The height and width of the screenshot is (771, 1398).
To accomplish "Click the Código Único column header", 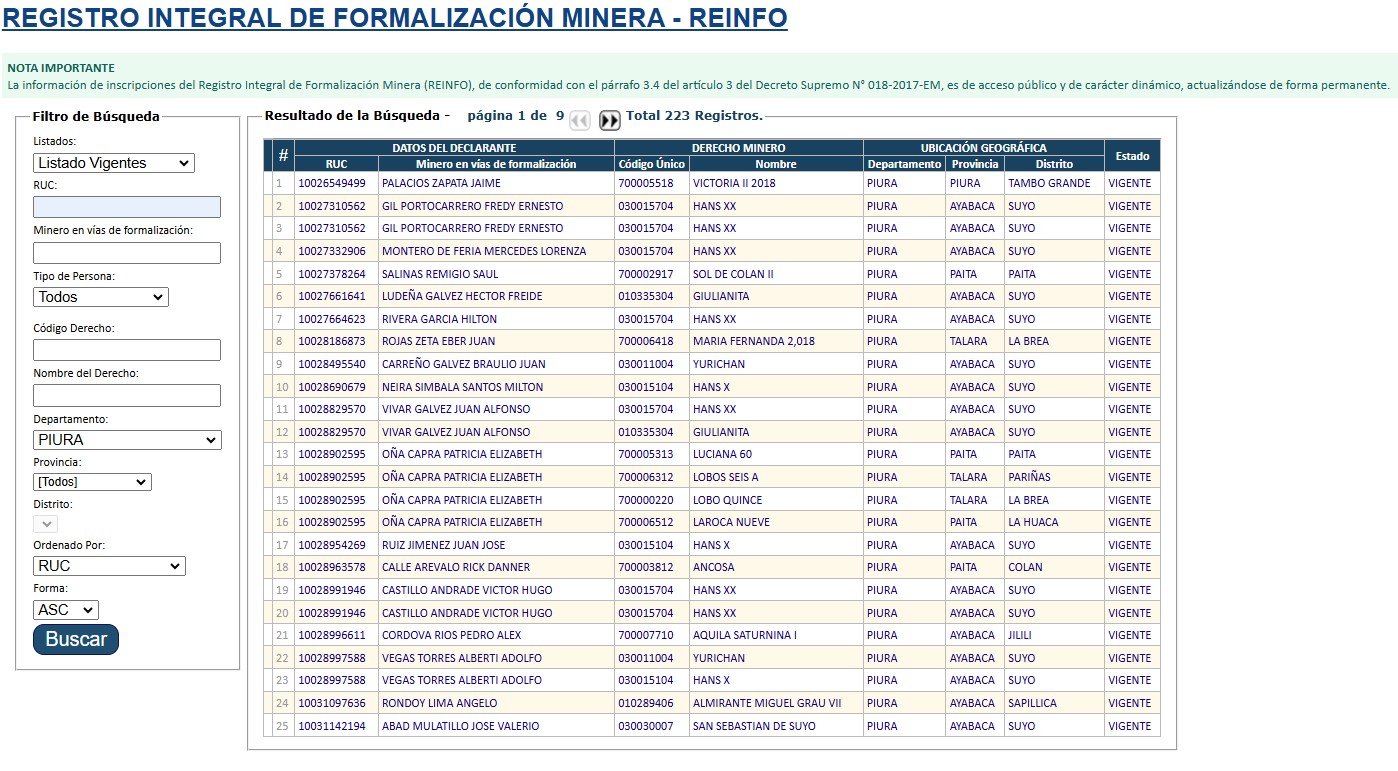I will [652, 164].
